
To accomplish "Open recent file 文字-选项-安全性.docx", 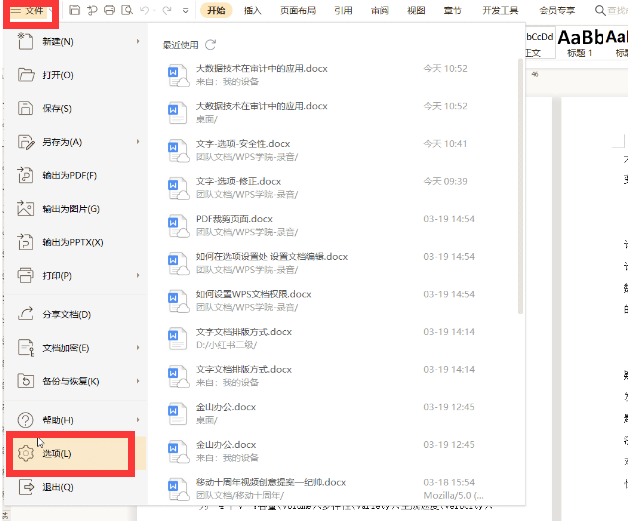I will (x=246, y=143).
